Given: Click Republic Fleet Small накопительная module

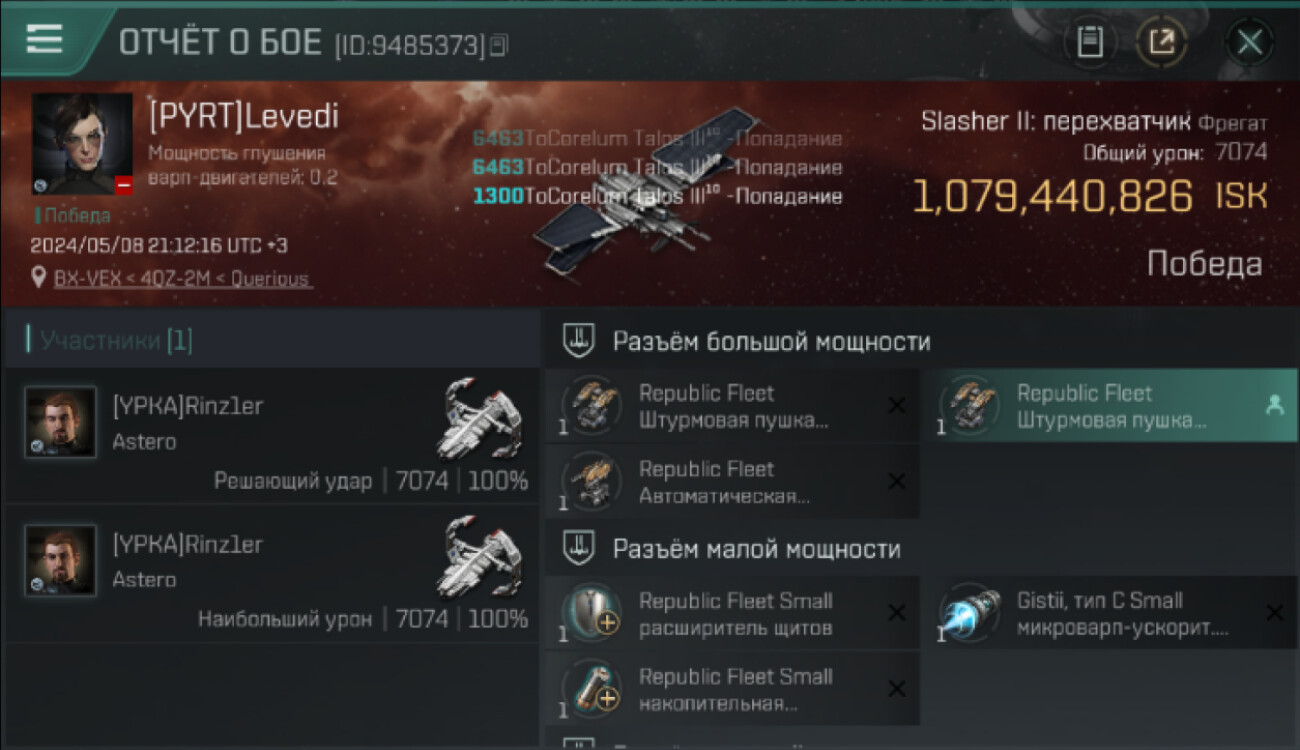Looking at the screenshot, I should 732,689.
